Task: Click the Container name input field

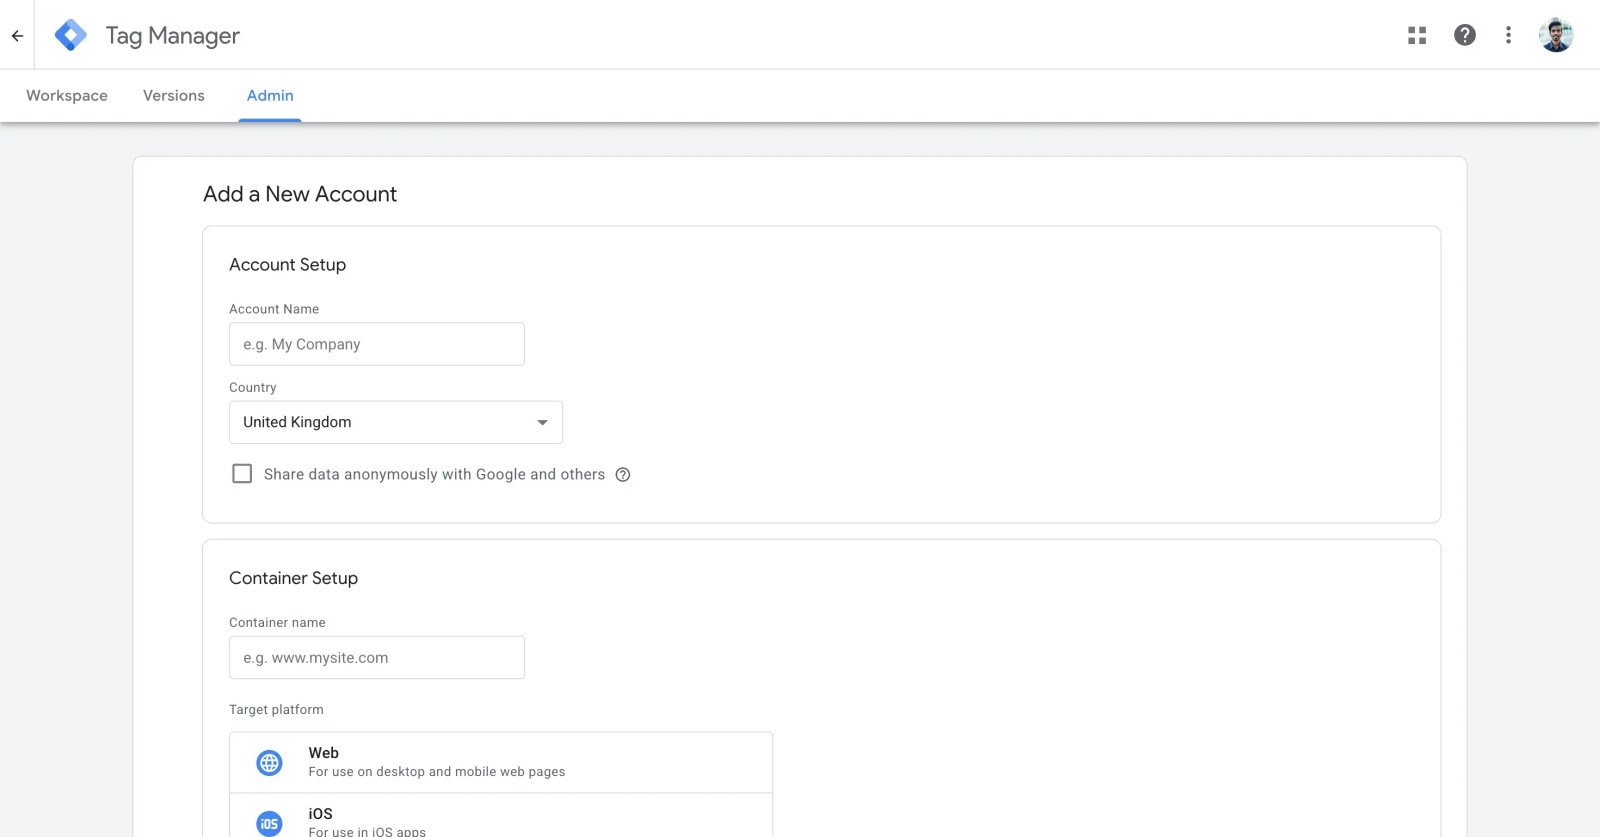Action: pyautogui.click(x=377, y=658)
